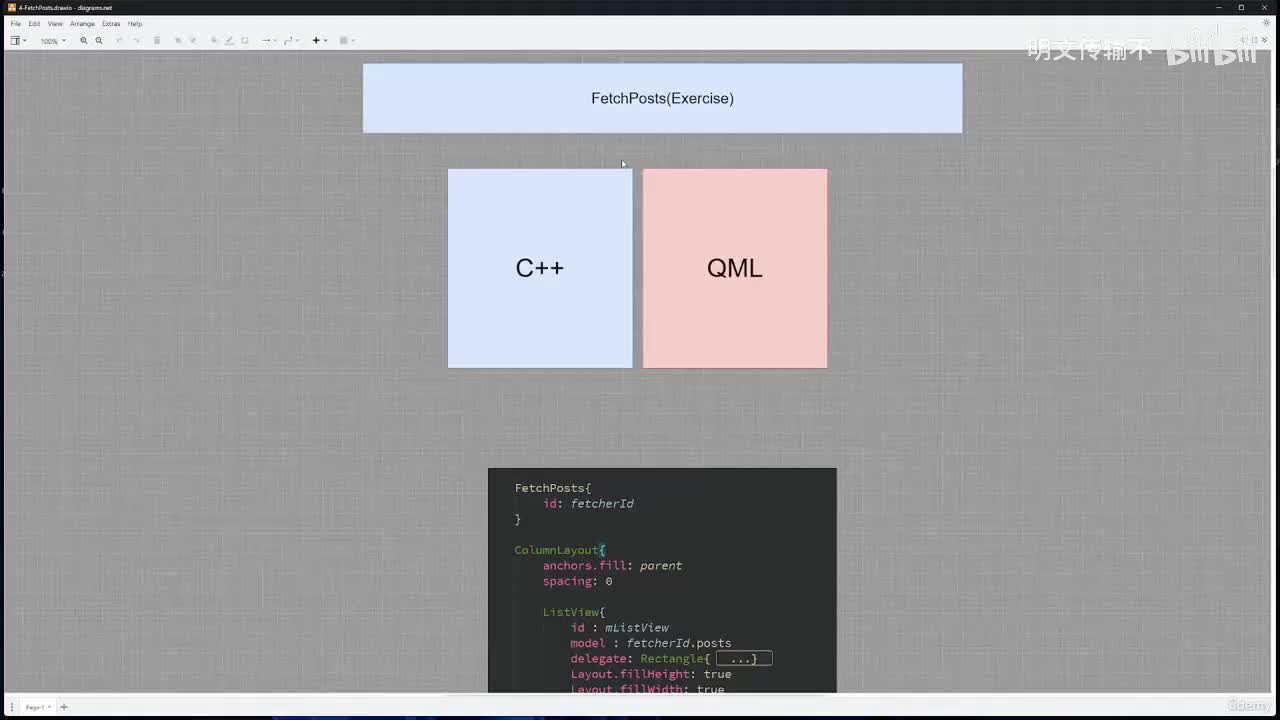
Task: Open the Connection arrow style dropdown
Action: click(x=268, y=41)
